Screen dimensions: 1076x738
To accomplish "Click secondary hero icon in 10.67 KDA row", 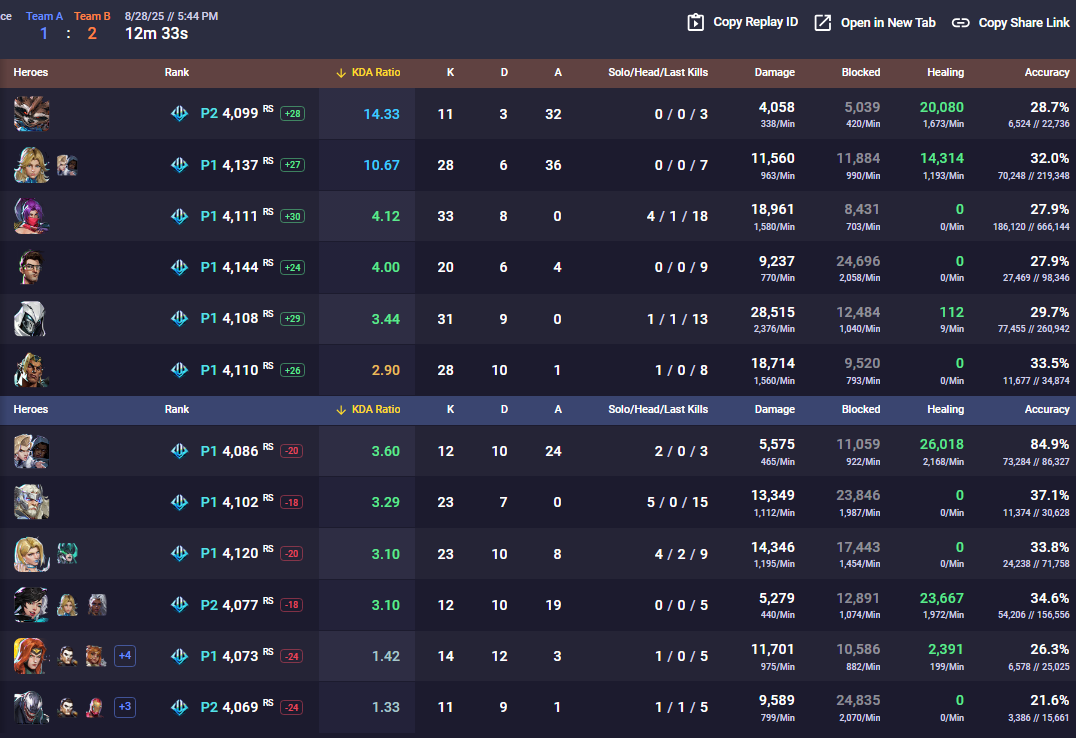I will coord(67,165).
